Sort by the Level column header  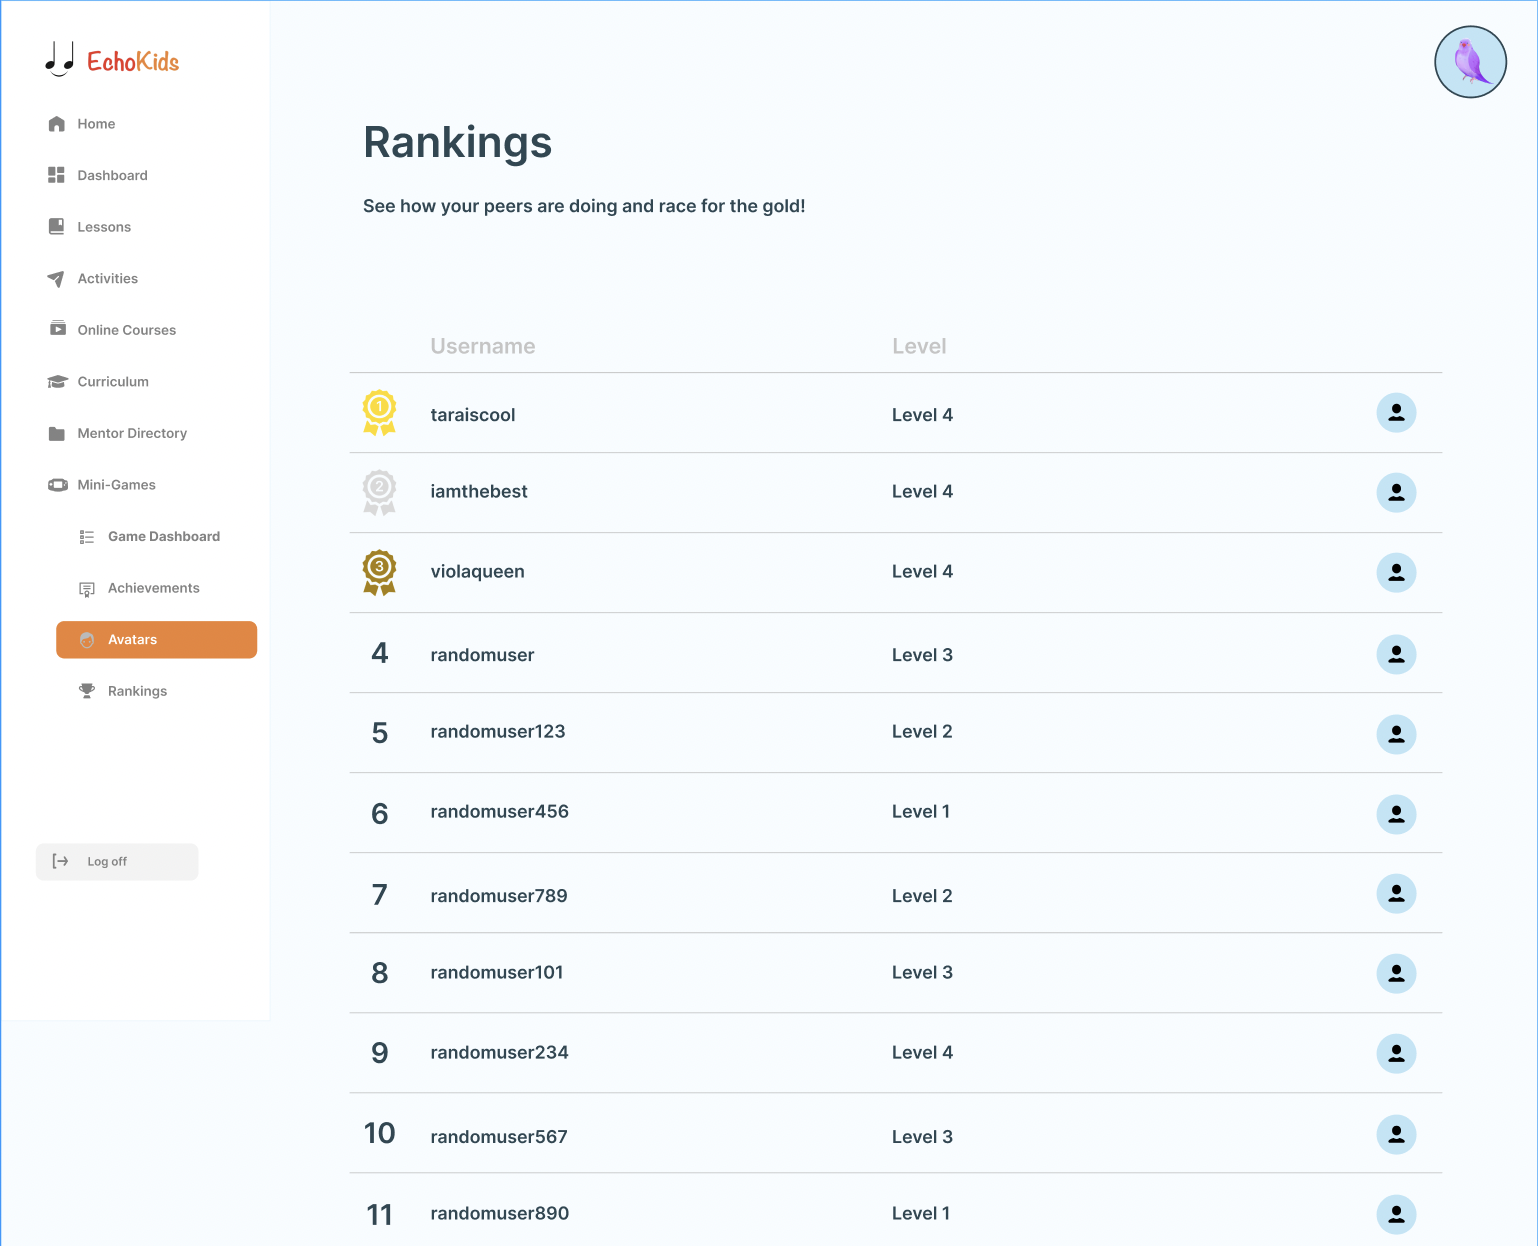pos(918,346)
